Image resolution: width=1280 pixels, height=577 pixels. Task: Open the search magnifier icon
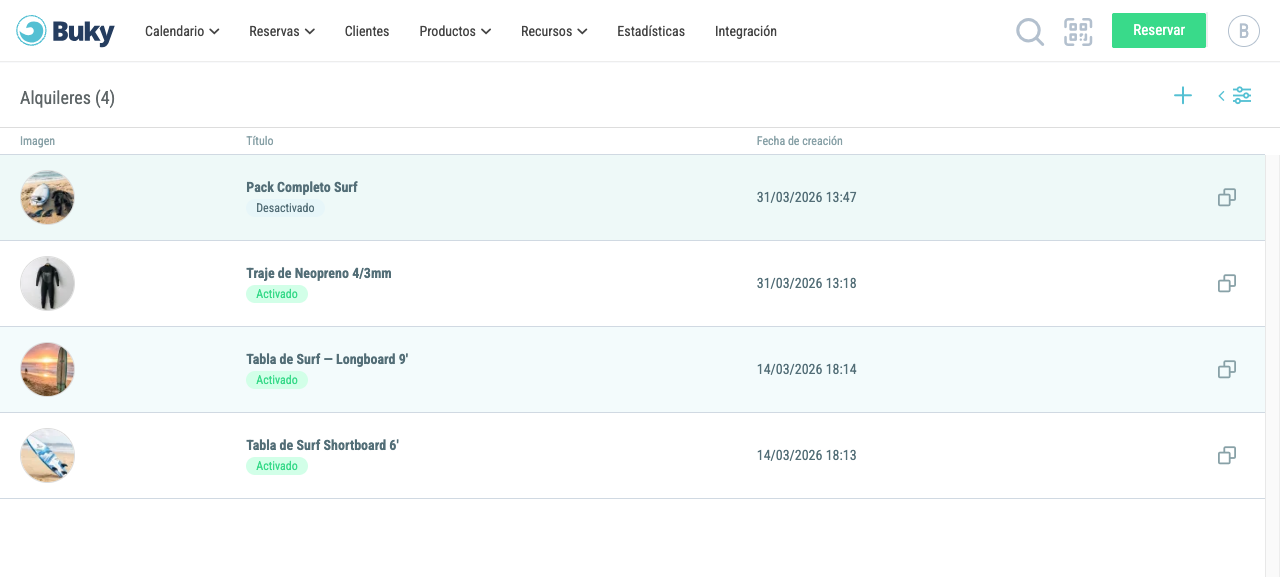[1030, 31]
